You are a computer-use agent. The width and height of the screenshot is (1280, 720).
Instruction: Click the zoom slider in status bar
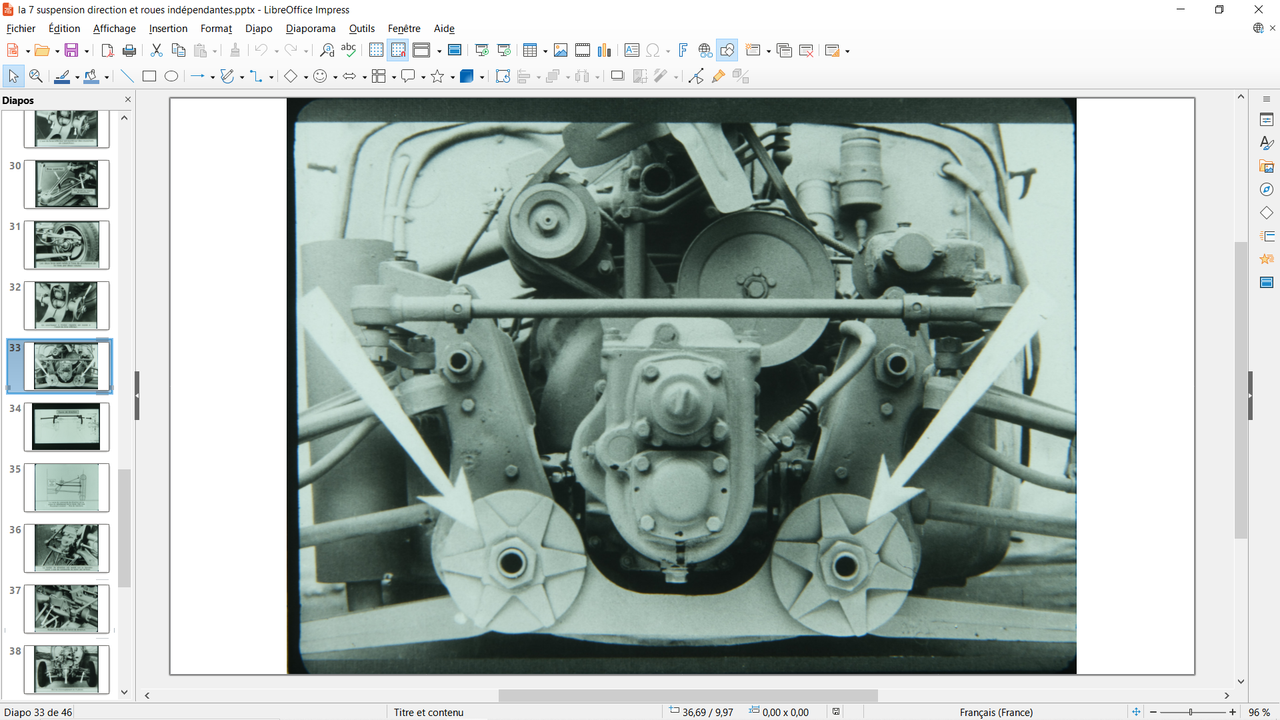coord(1190,712)
